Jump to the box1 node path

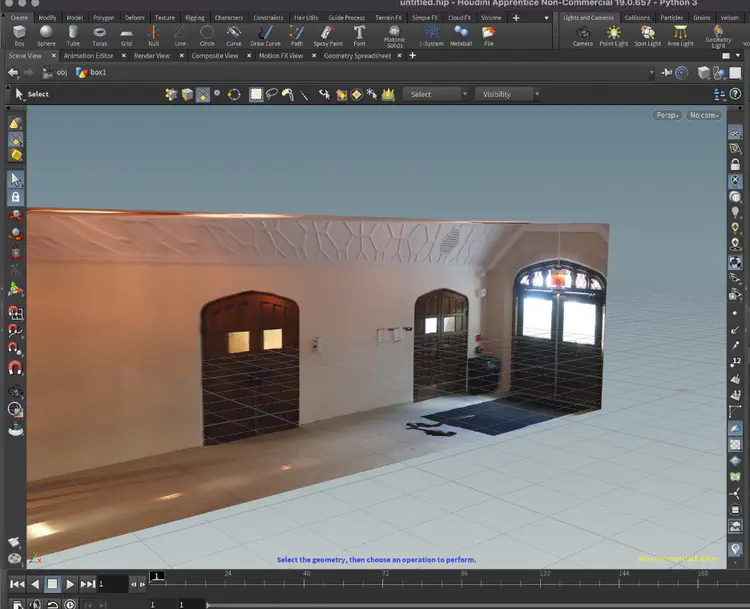[91, 73]
